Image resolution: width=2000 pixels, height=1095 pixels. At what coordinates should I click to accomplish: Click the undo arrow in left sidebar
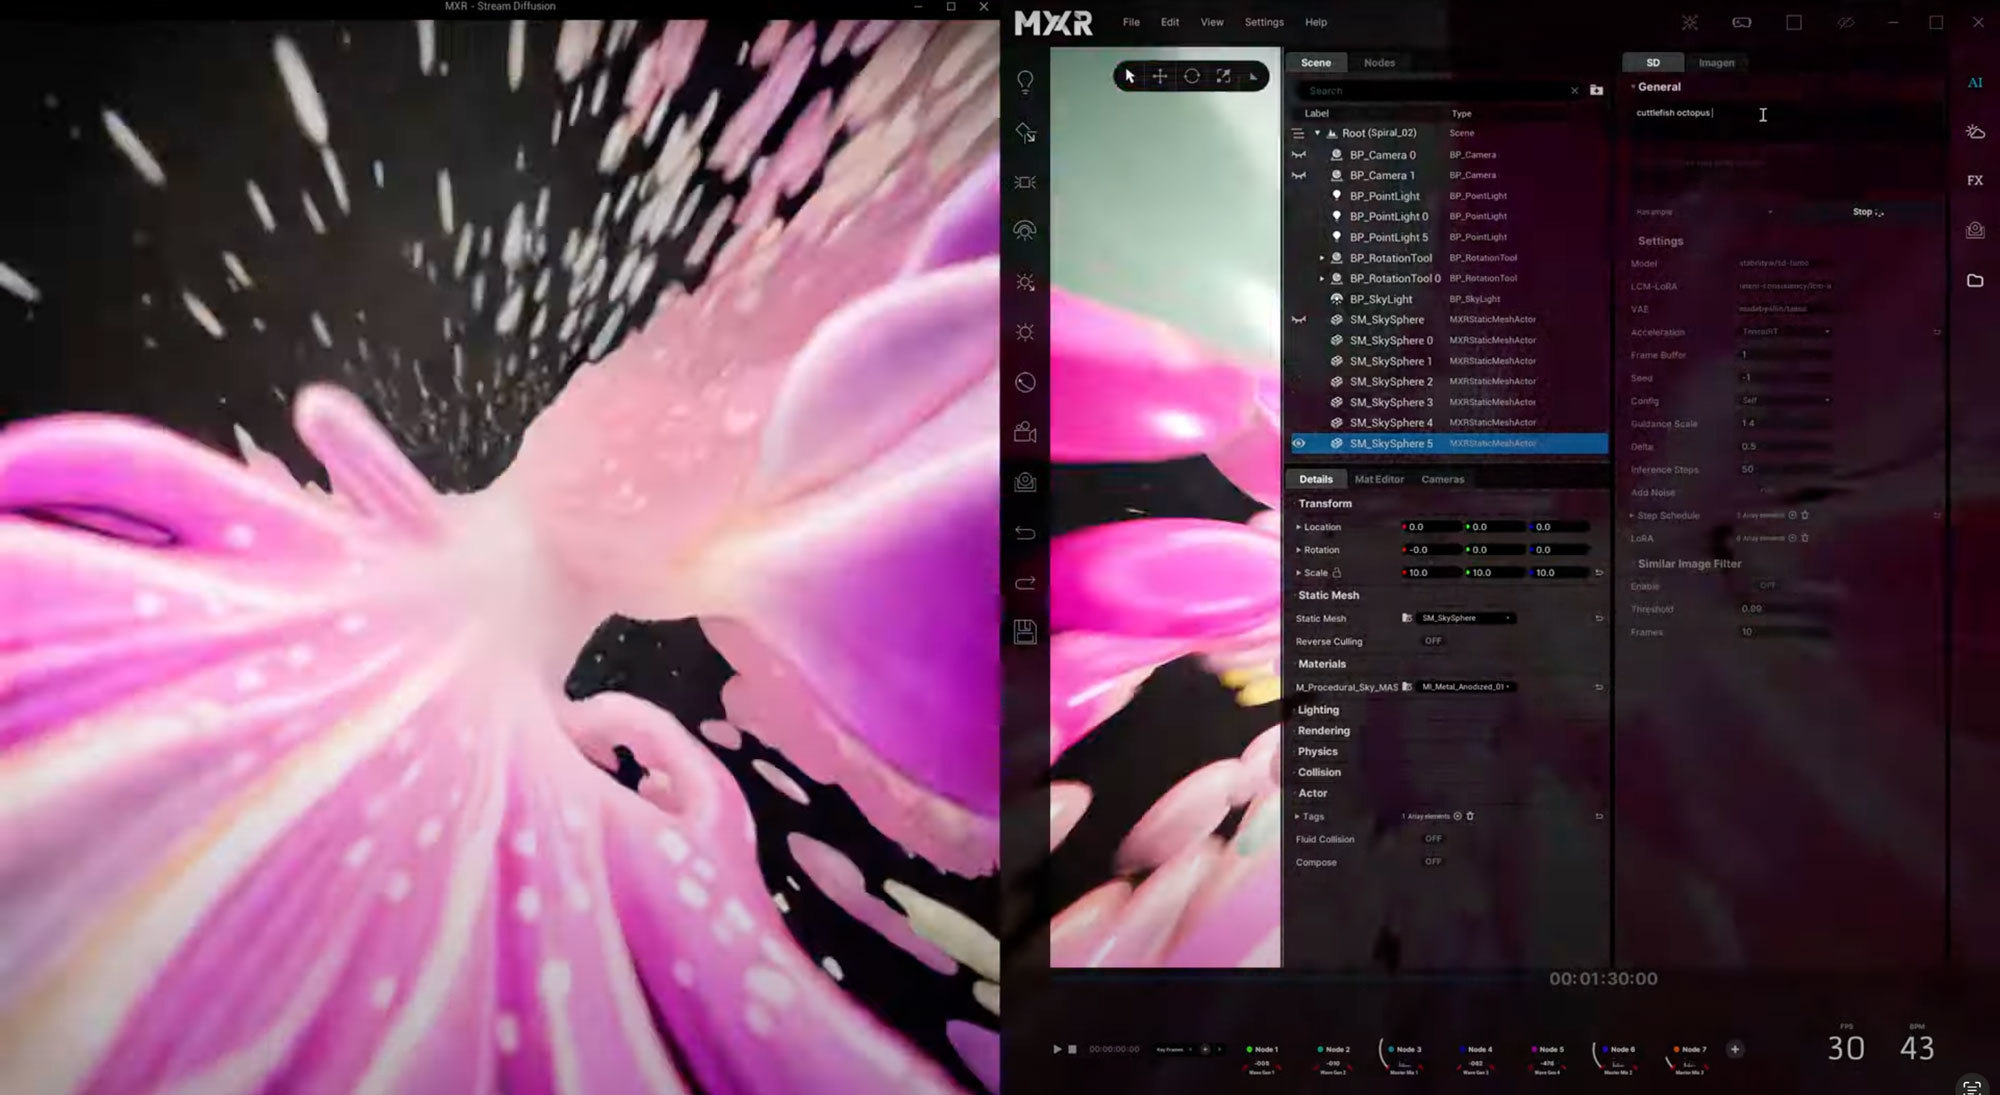[x=1025, y=533]
